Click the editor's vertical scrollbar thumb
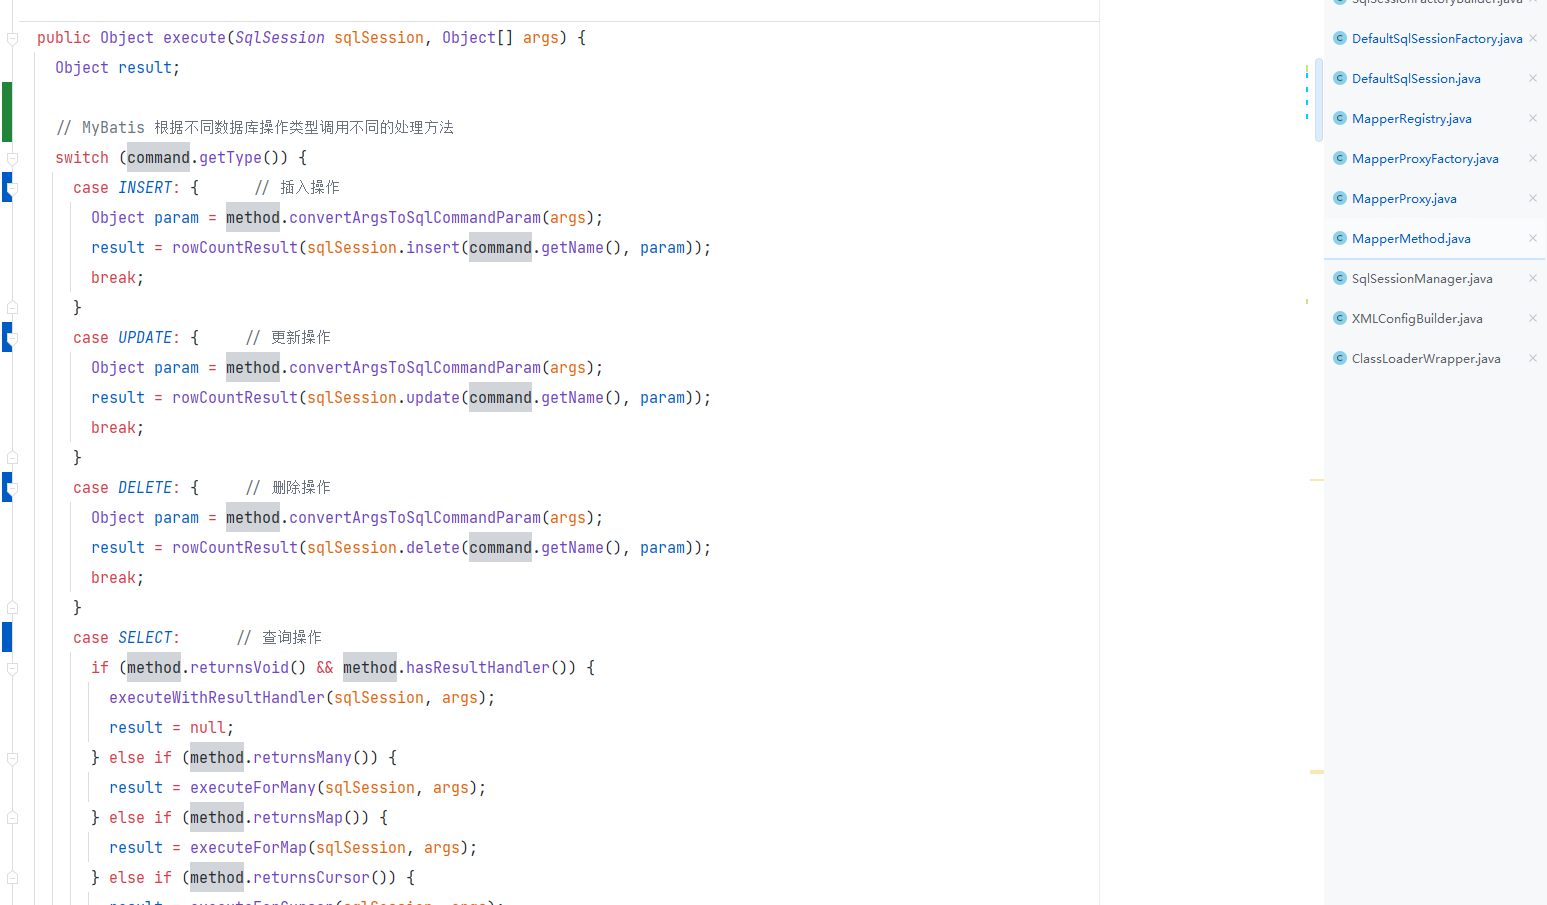 [1318, 98]
